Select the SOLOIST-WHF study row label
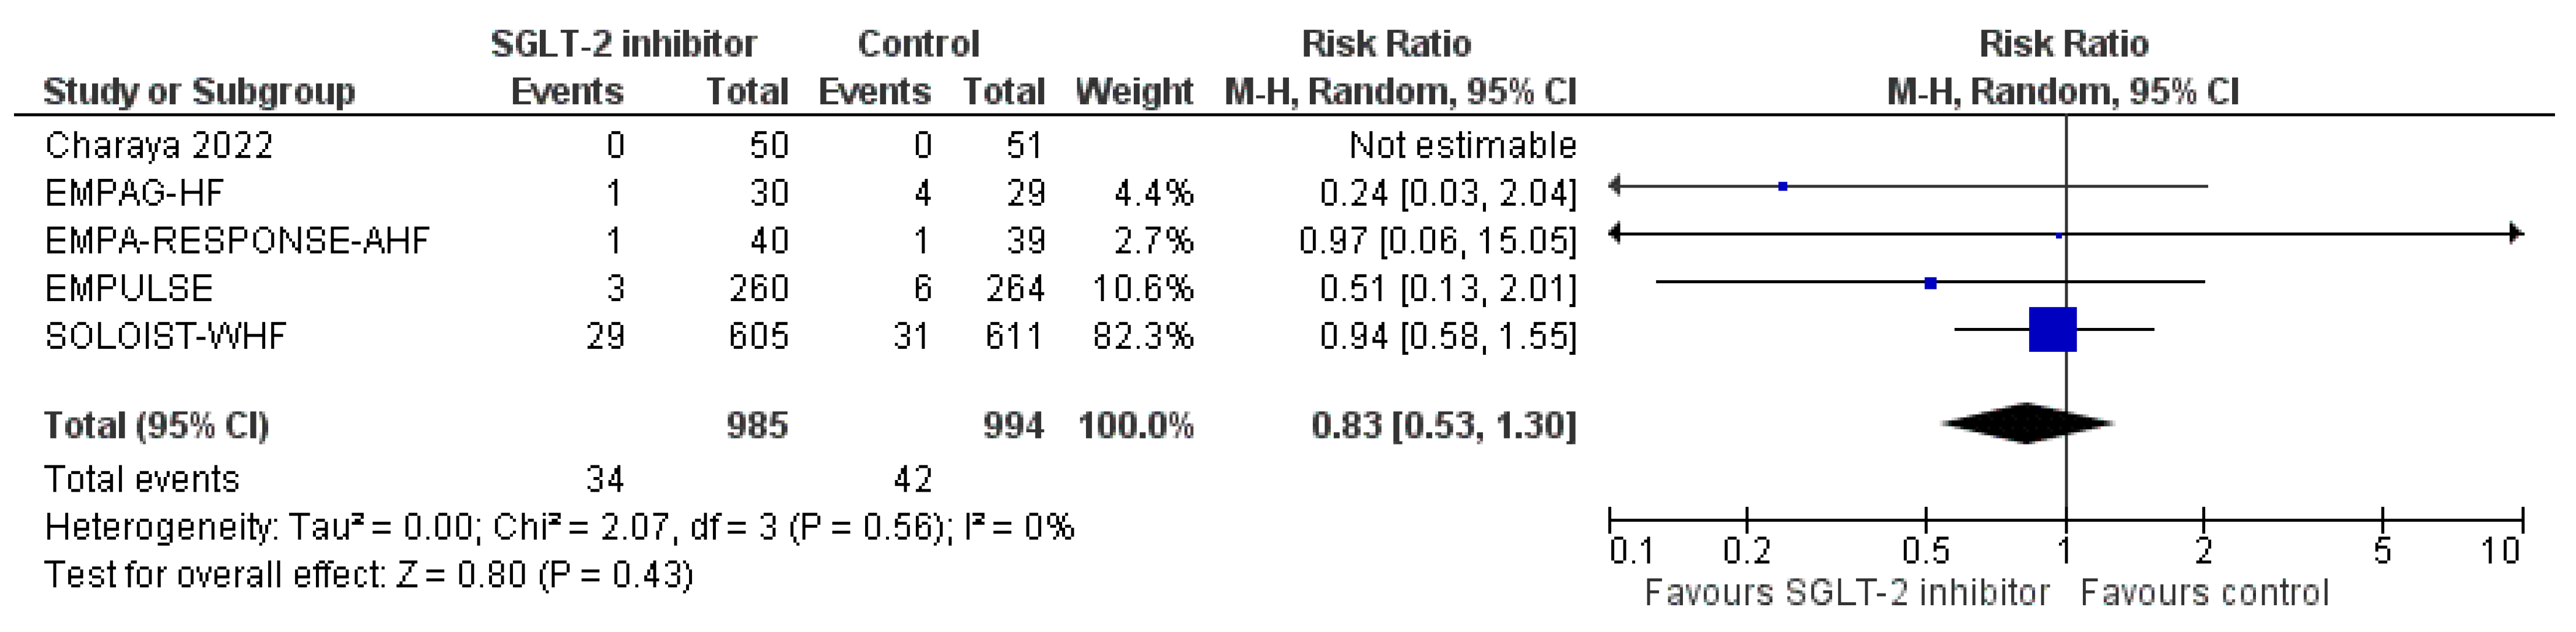2576x632 pixels. coord(165,336)
